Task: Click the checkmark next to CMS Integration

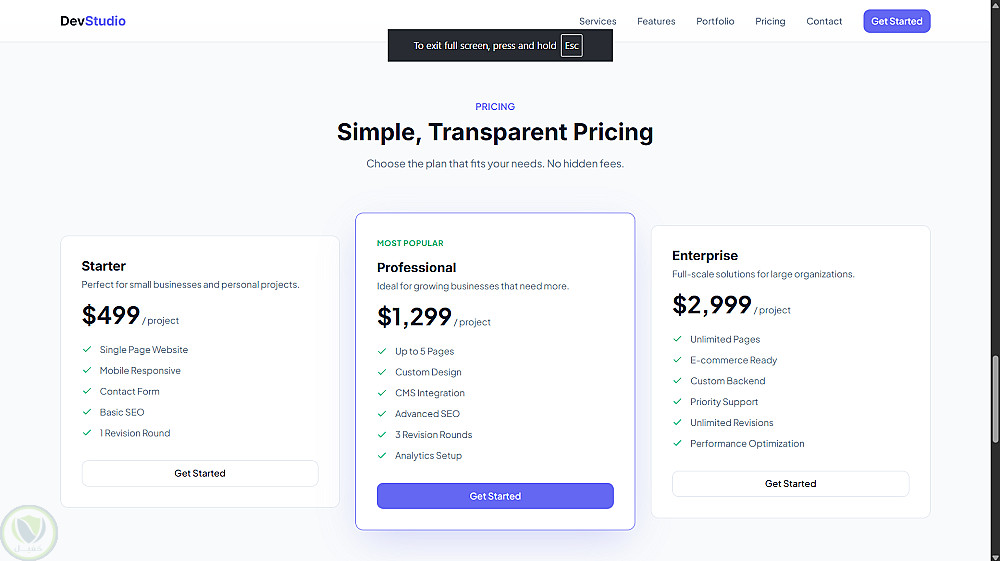Action: (382, 393)
